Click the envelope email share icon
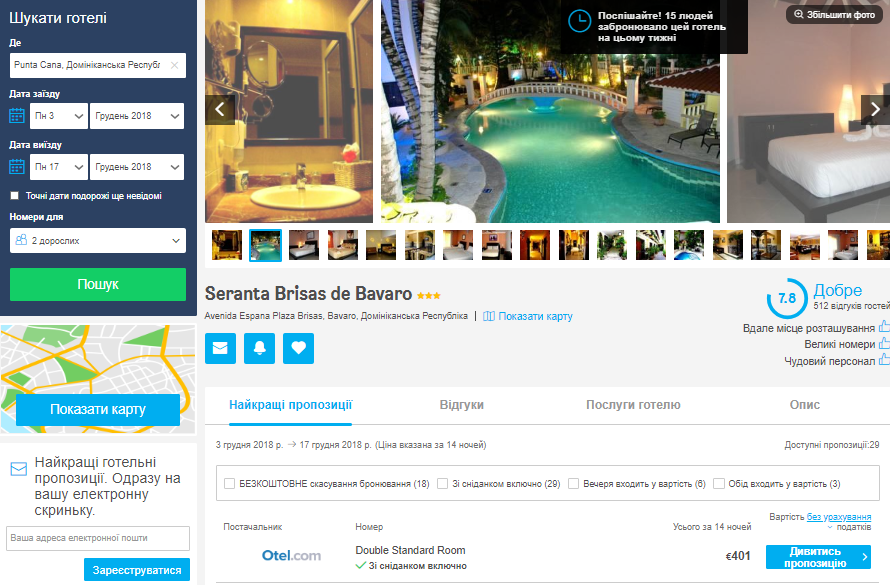890x585 pixels. [x=220, y=348]
